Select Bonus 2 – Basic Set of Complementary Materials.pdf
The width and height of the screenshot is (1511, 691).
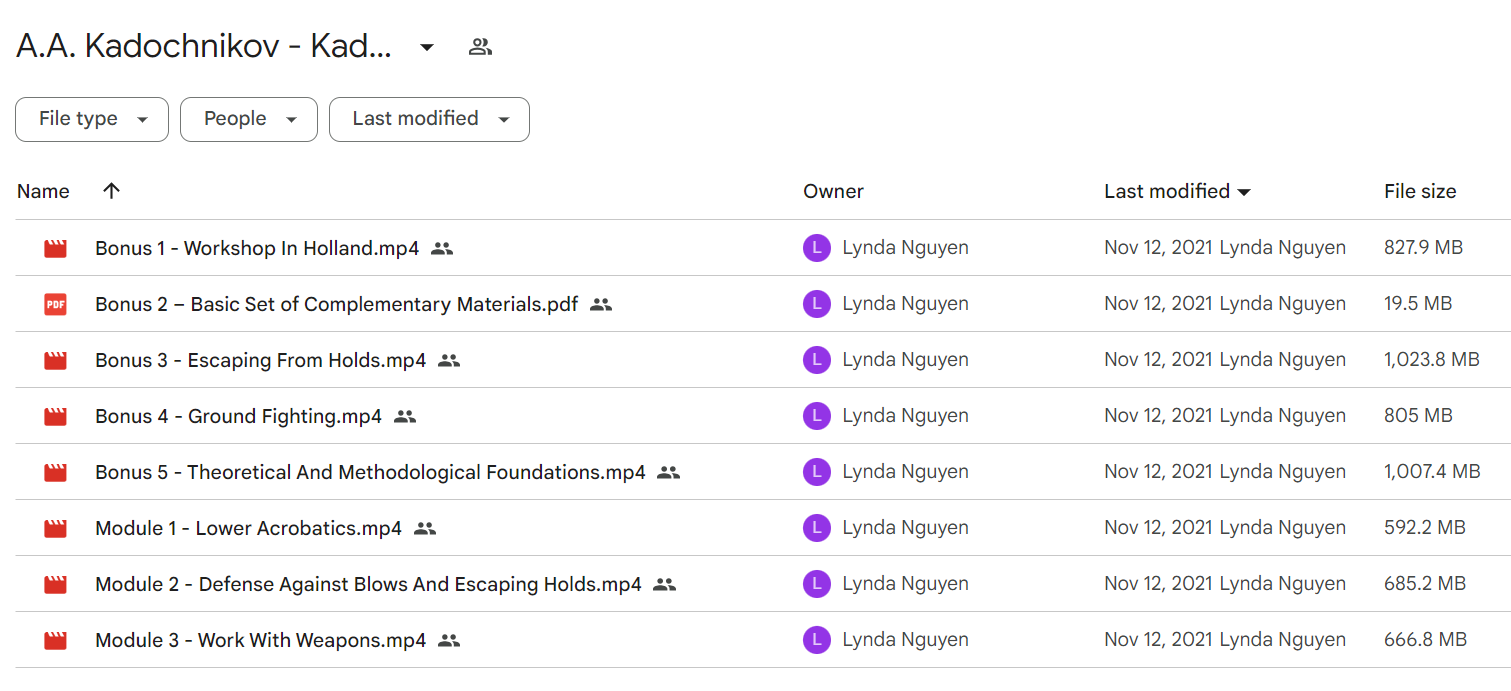click(336, 304)
